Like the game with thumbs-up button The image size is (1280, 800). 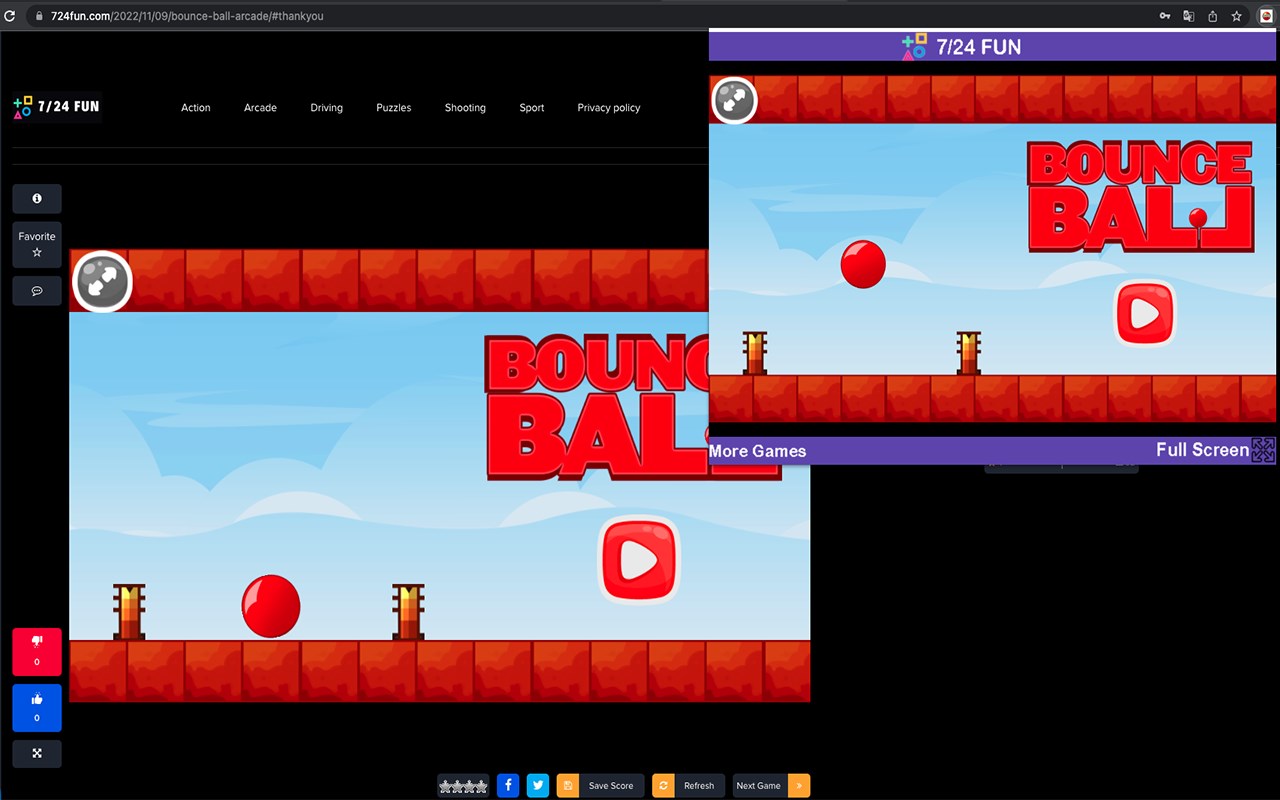coord(37,708)
